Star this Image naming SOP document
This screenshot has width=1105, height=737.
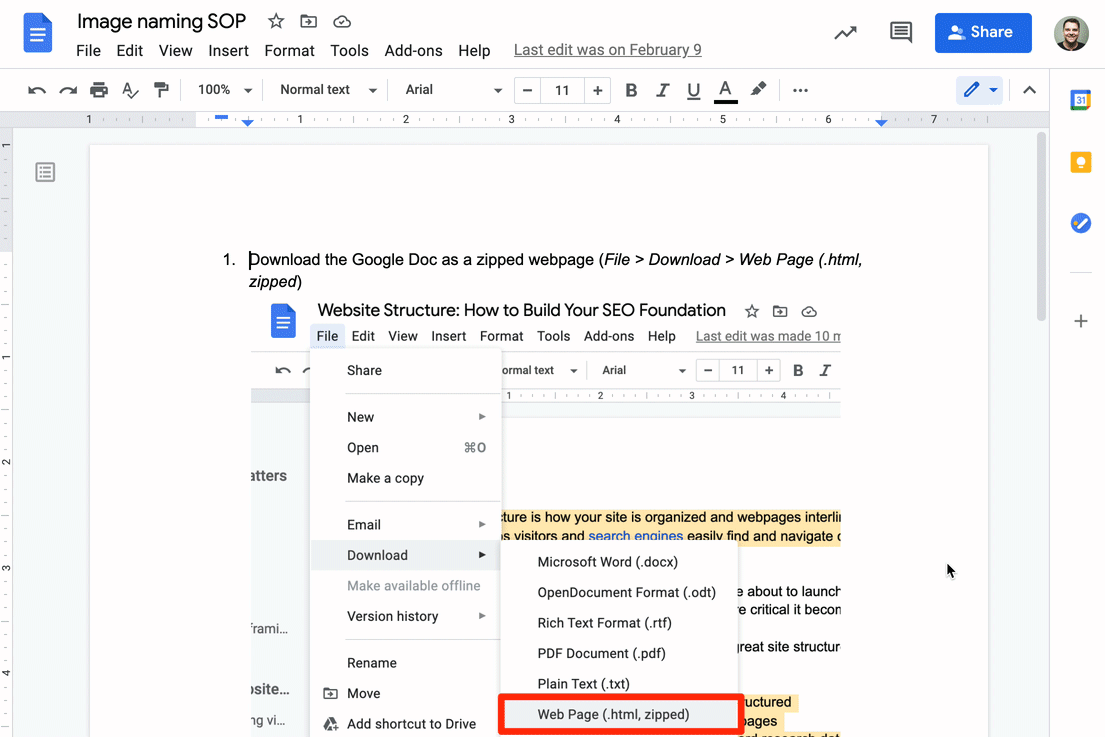(x=277, y=21)
